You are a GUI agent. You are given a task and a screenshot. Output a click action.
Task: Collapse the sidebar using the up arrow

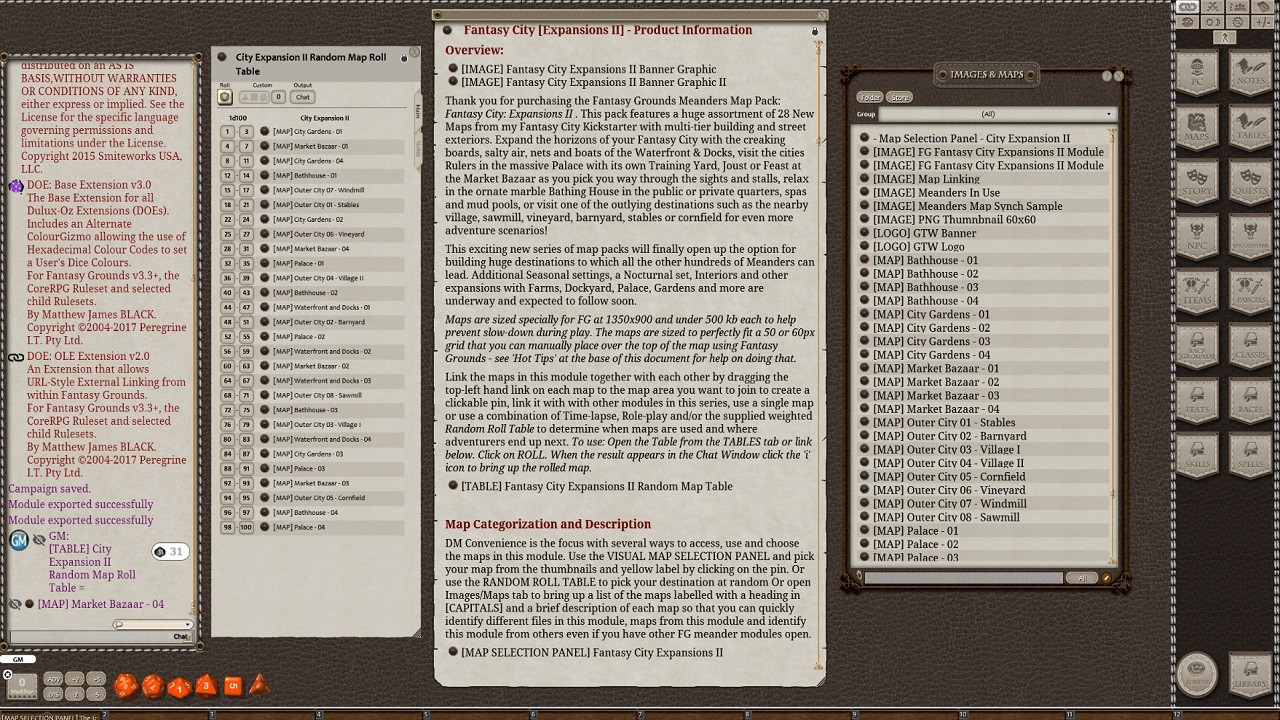1224,37
